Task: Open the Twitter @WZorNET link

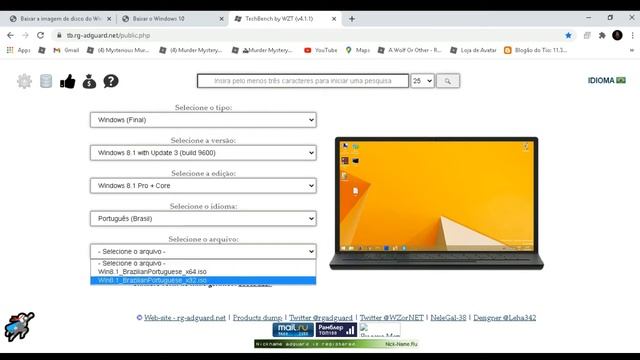Action: (x=391, y=318)
